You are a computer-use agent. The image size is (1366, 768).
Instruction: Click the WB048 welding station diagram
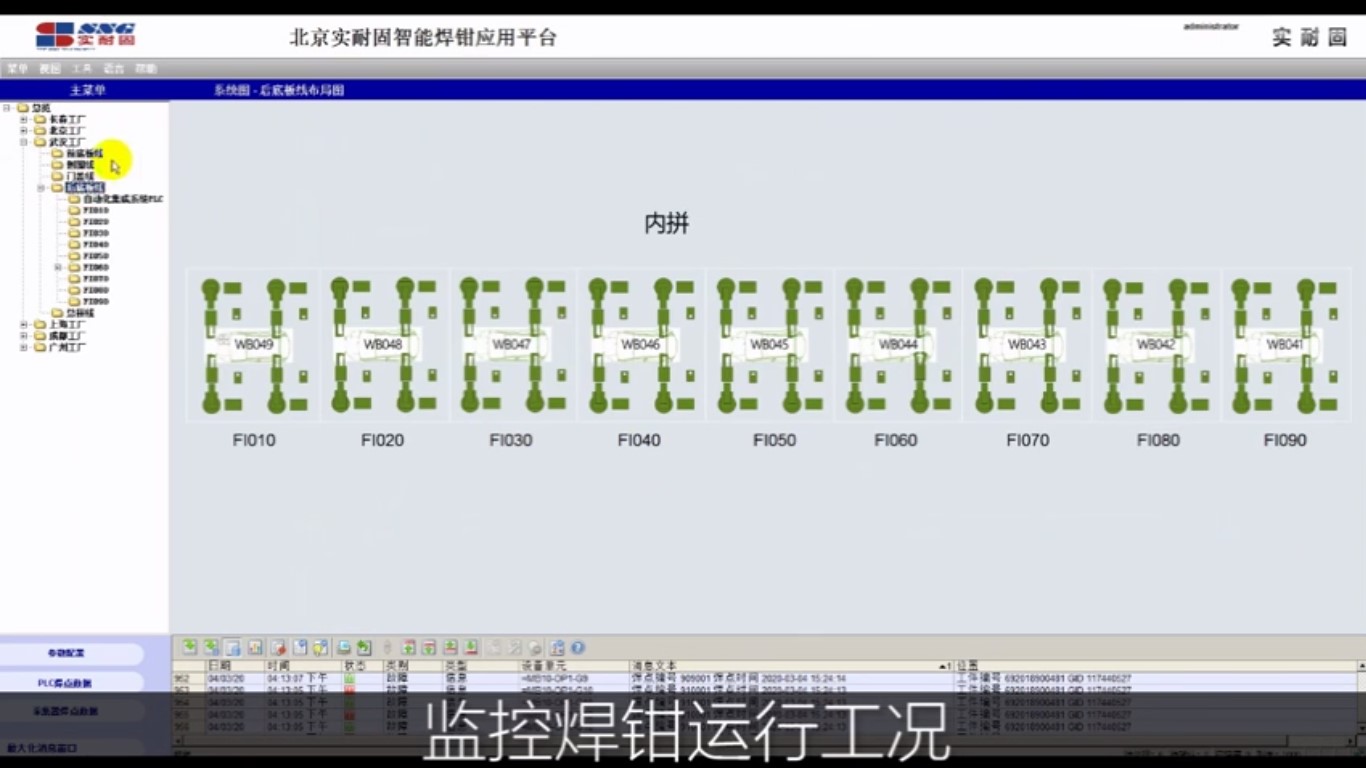(x=383, y=345)
